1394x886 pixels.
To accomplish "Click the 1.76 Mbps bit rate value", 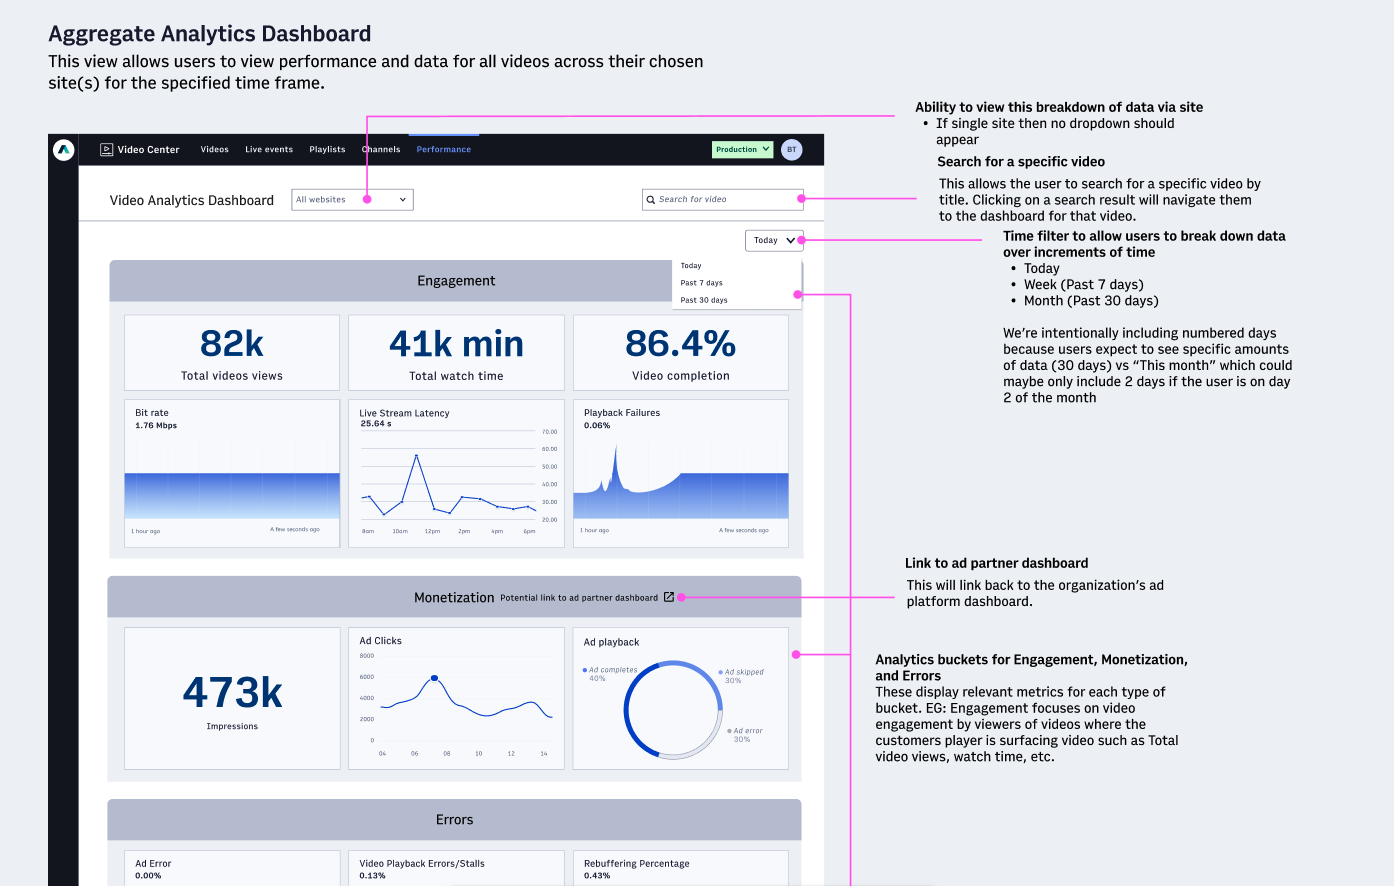I will click(156, 426).
